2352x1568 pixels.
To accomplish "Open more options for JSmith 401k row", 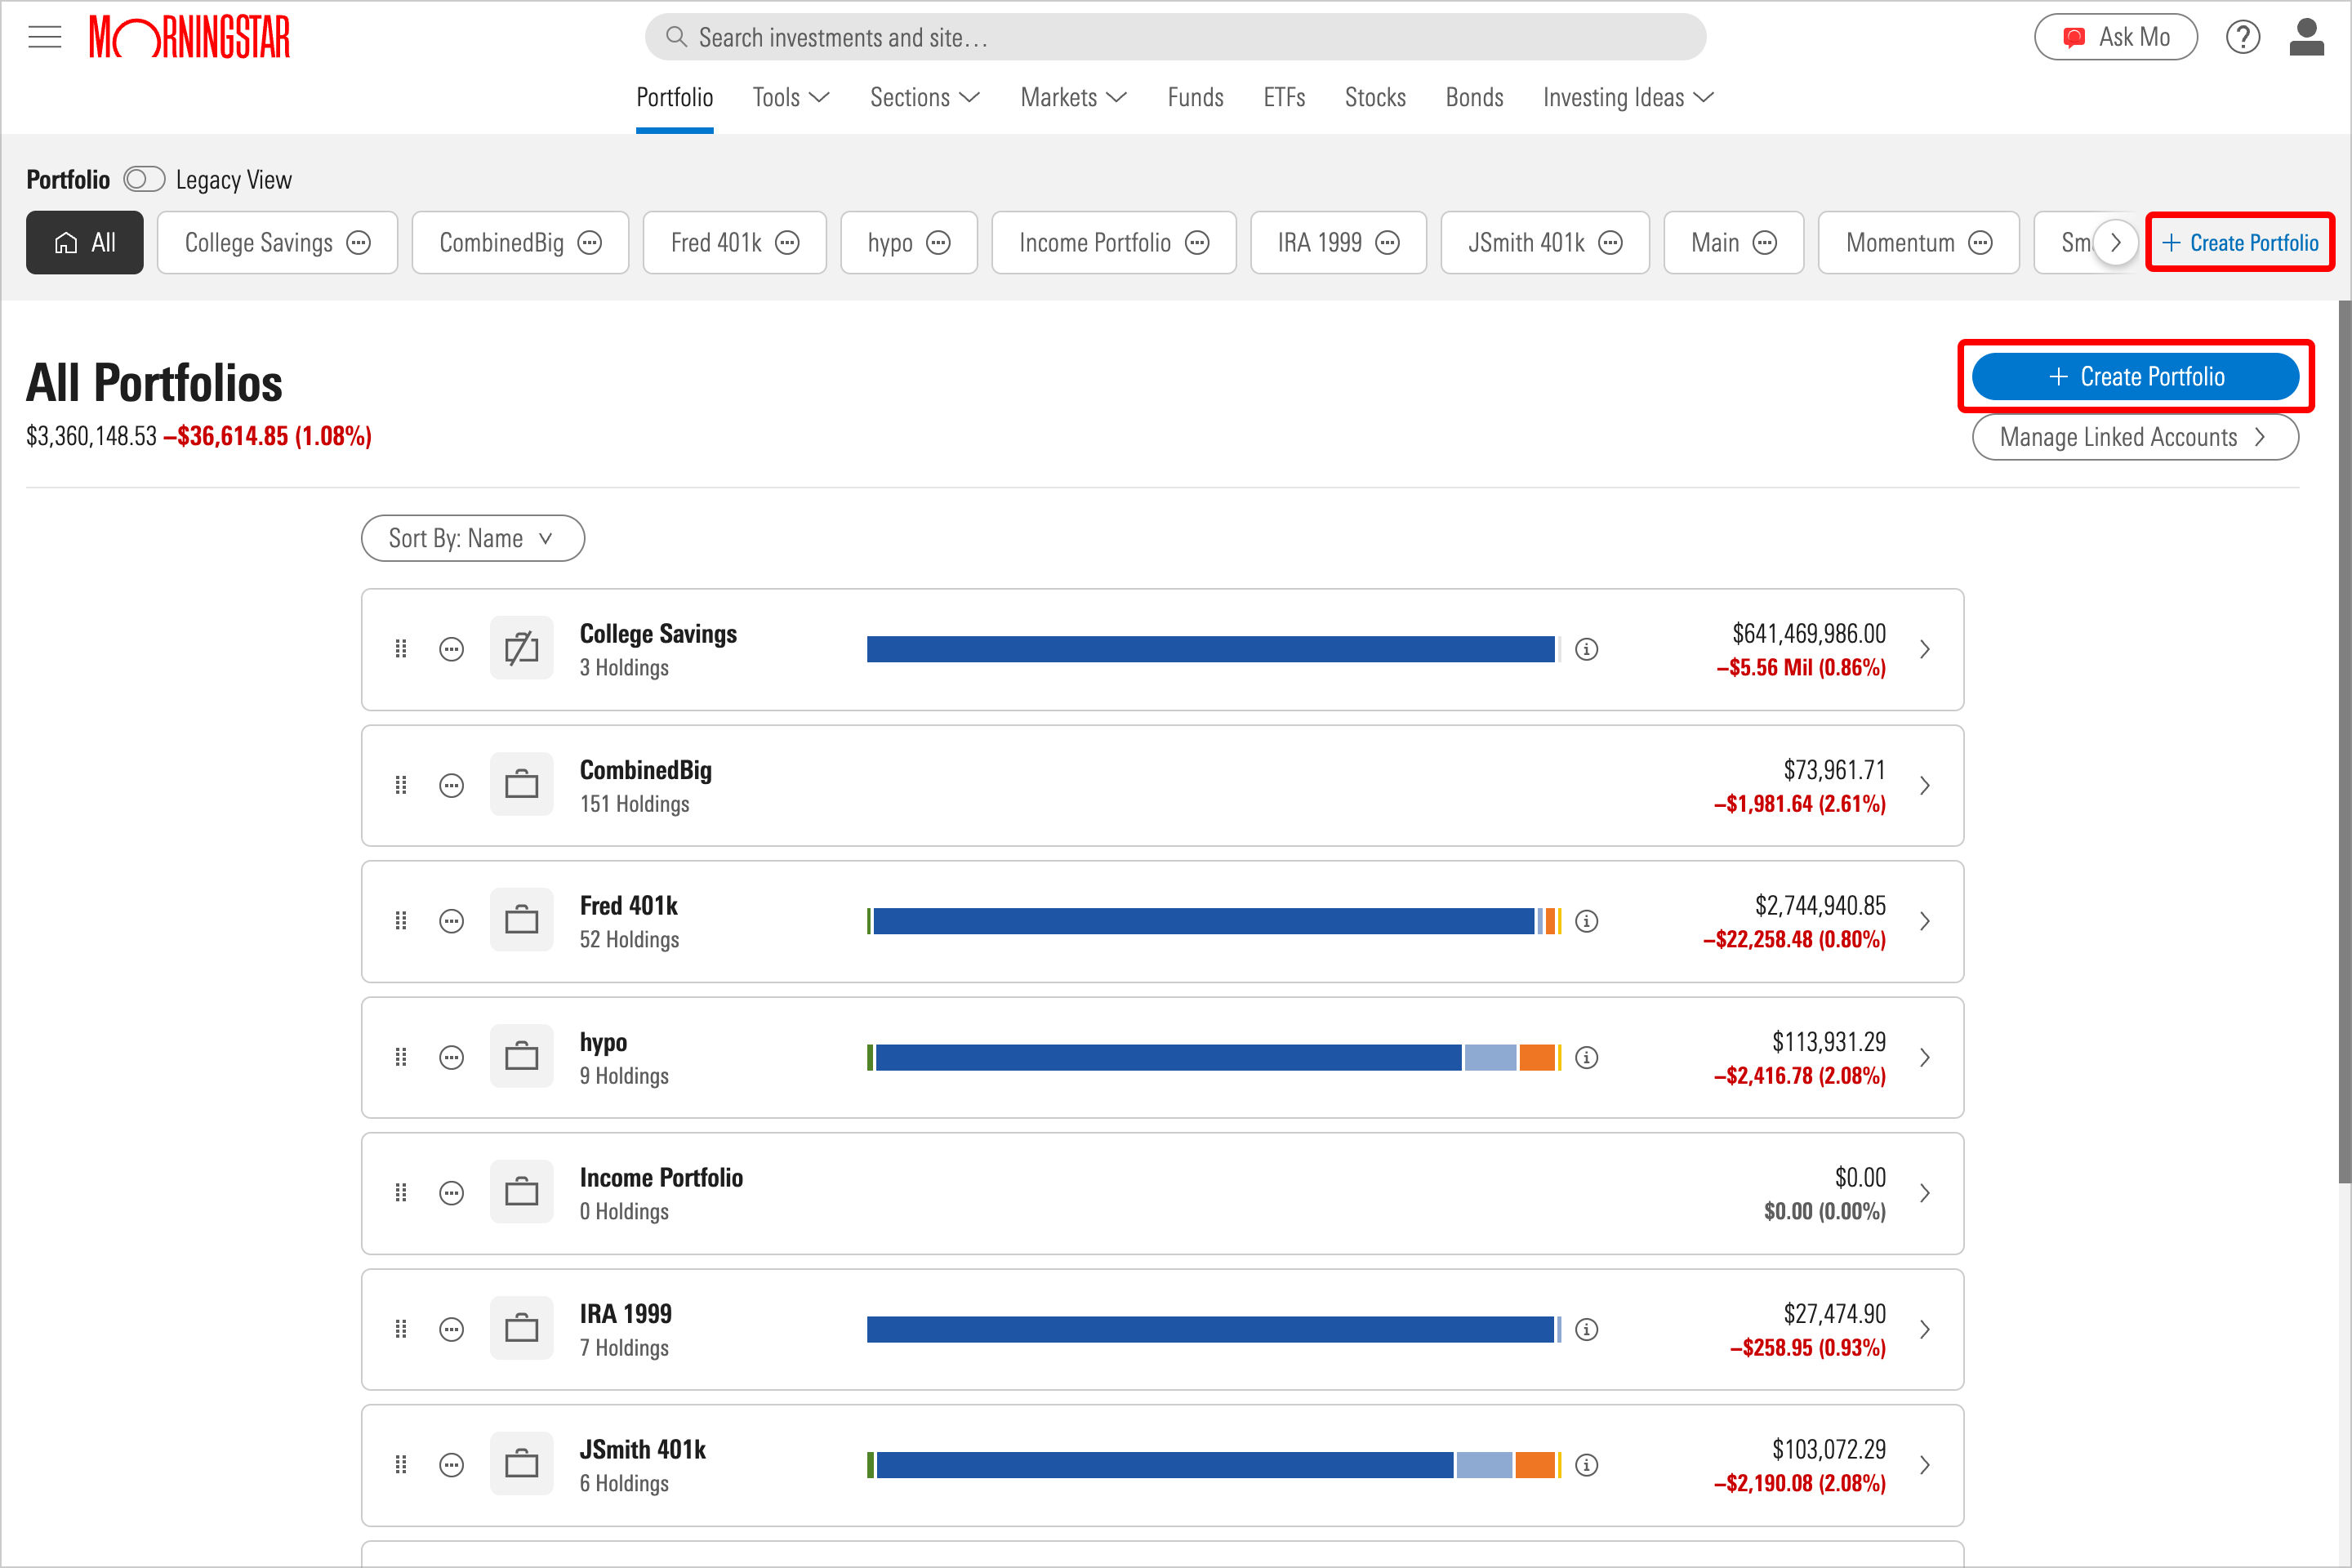I will pyautogui.click(x=452, y=1465).
